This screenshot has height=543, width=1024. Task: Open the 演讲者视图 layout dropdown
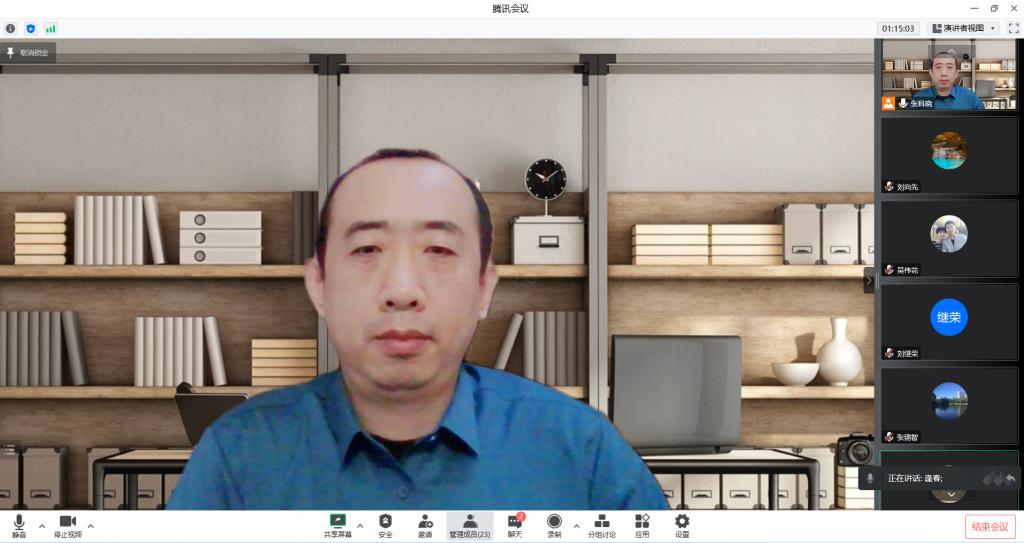[x=963, y=28]
